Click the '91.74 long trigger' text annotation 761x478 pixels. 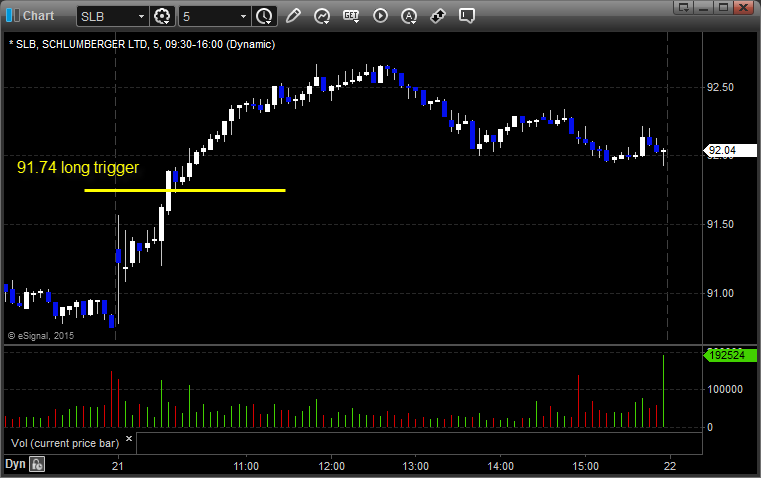coord(78,167)
